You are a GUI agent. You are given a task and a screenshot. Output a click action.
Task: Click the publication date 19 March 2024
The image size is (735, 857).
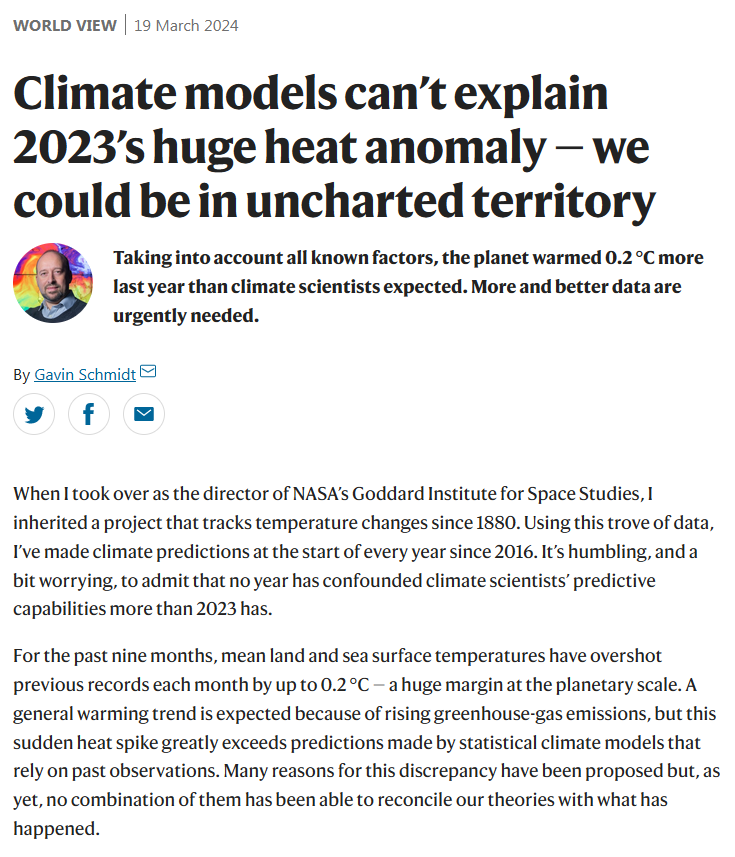tap(185, 25)
